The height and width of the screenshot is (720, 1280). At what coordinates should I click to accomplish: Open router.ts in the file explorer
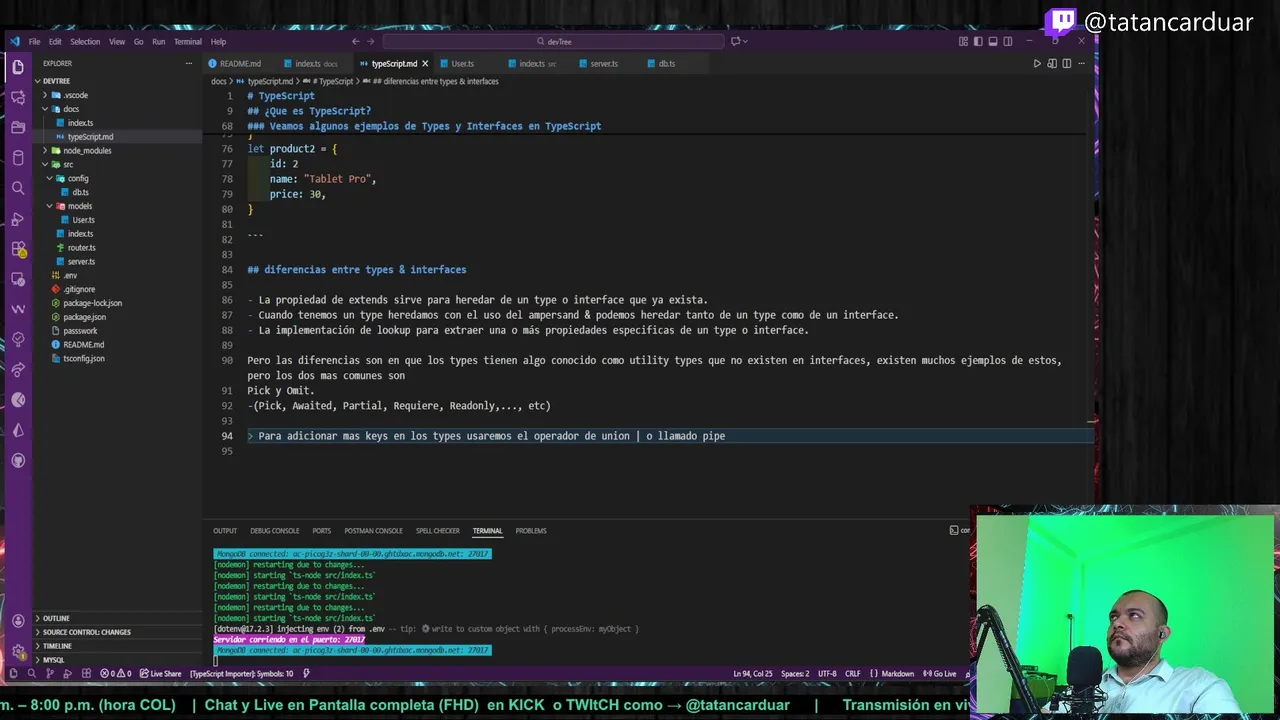tap(81, 247)
